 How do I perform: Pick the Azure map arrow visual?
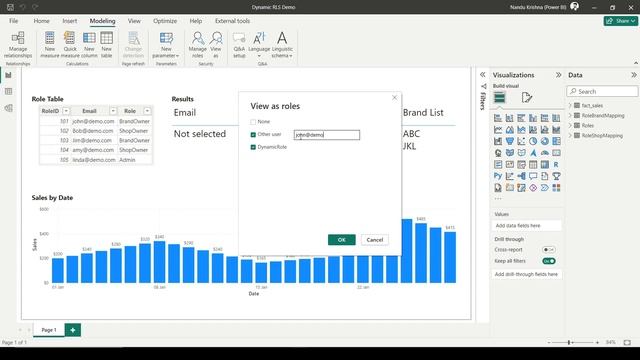coord(533,153)
